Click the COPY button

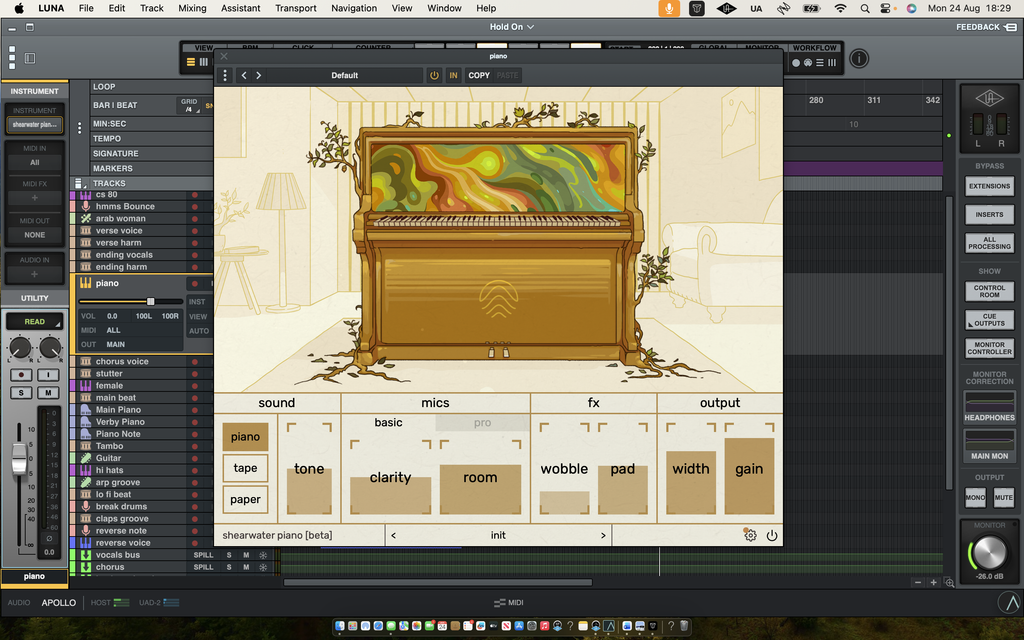[479, 75]
